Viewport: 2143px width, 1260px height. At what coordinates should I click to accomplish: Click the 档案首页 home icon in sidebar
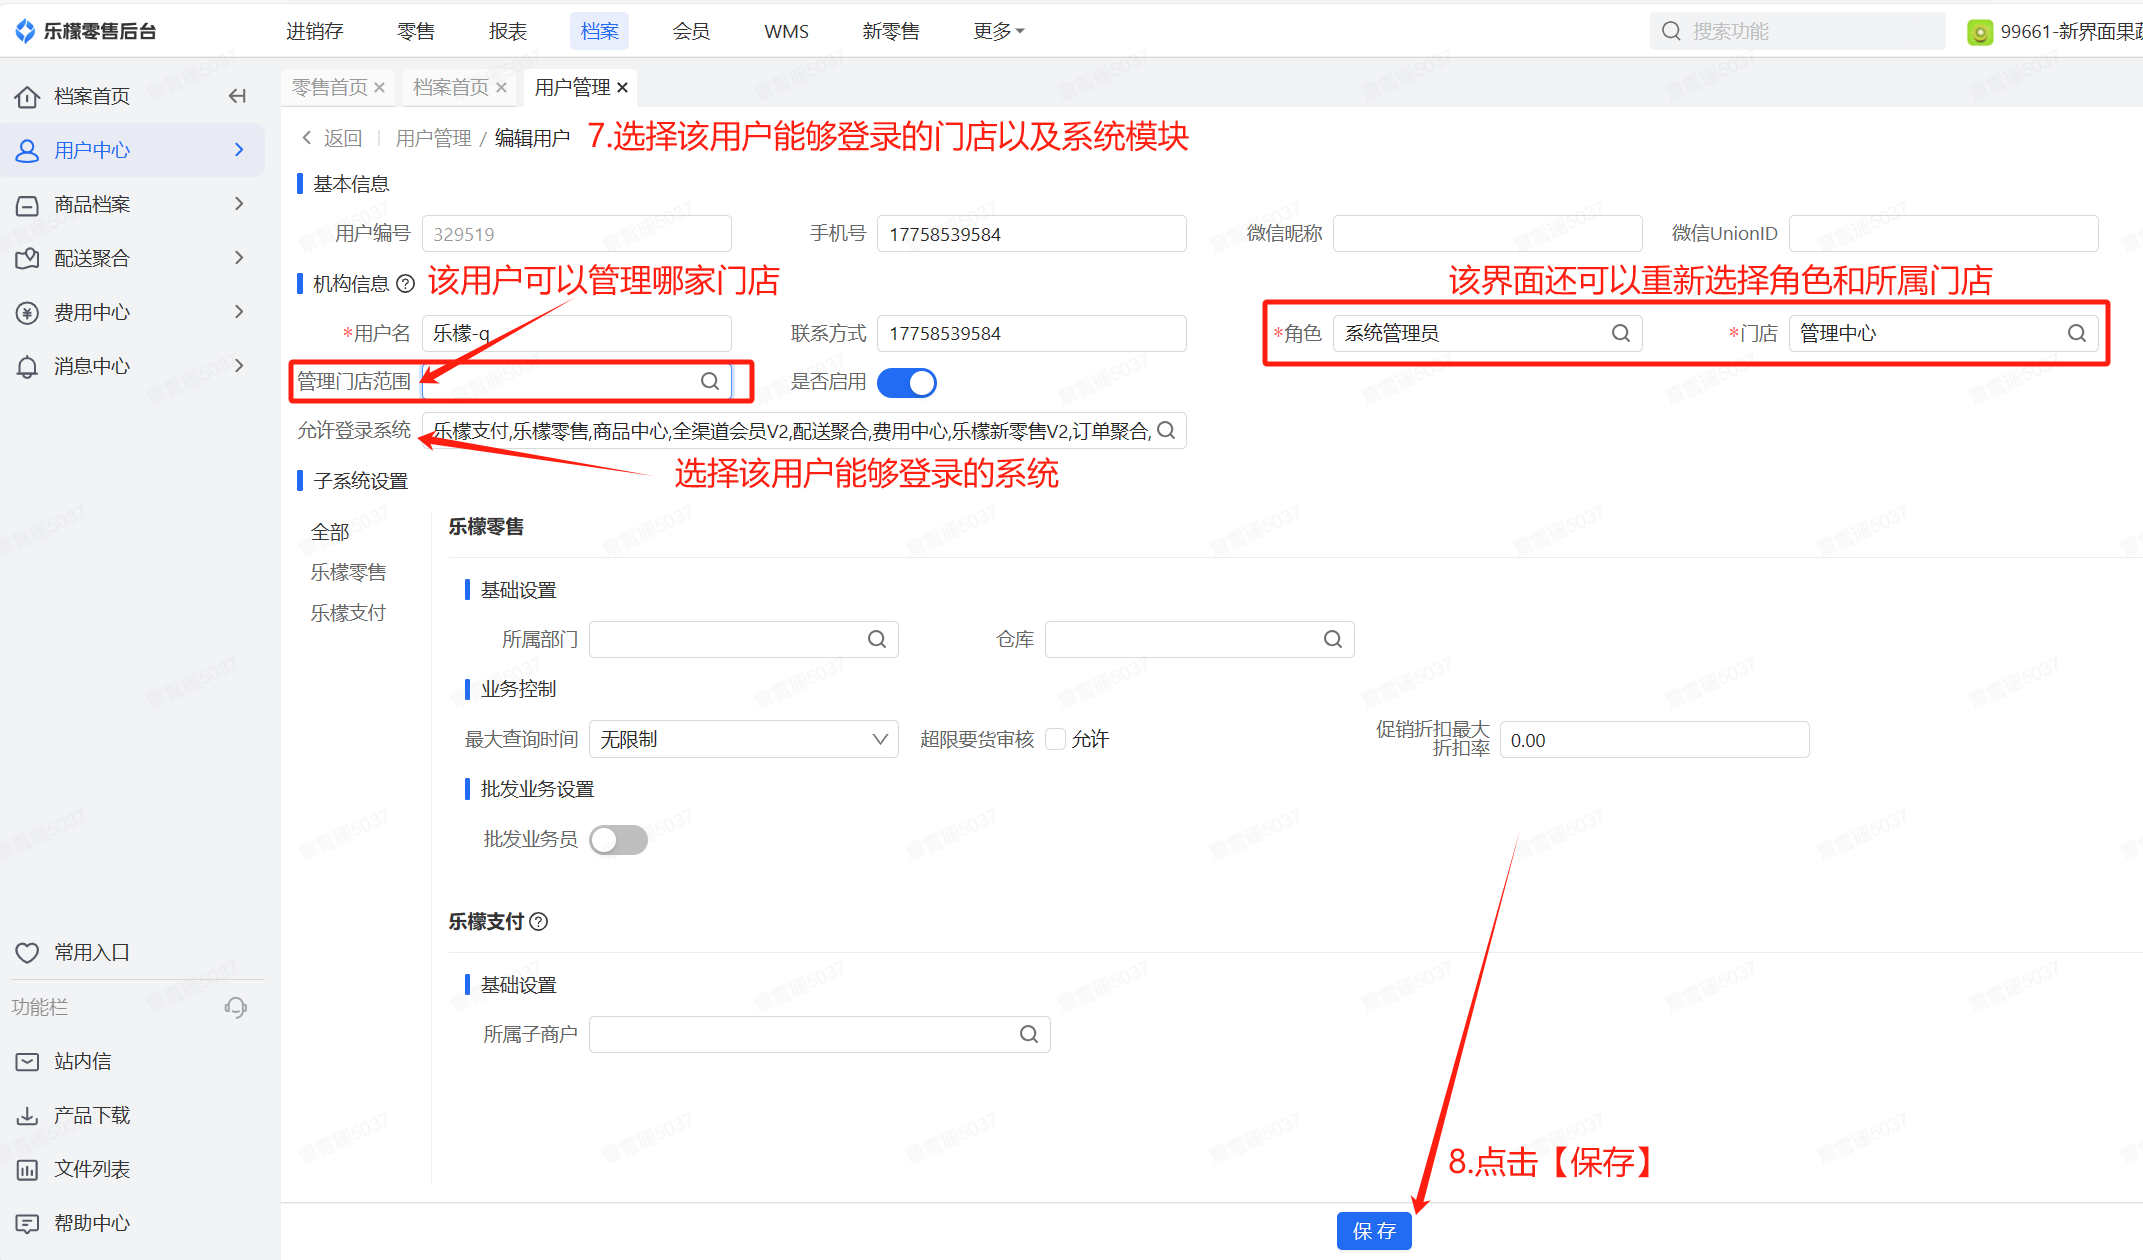click(x=27, y=96)
